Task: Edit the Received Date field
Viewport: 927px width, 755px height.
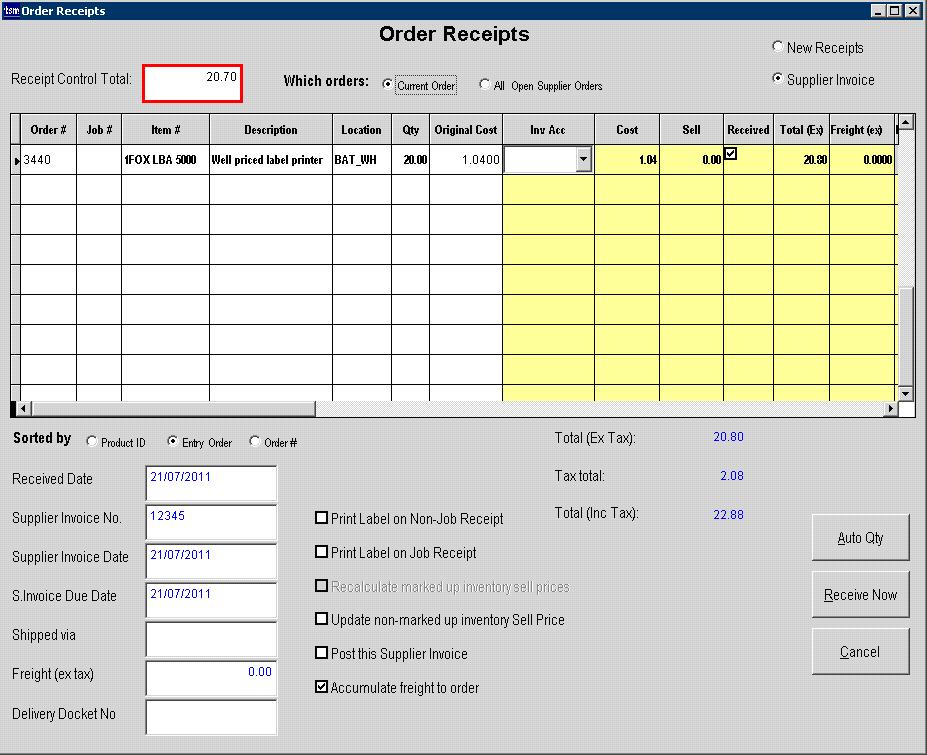Action: click(x=211, y=483)
